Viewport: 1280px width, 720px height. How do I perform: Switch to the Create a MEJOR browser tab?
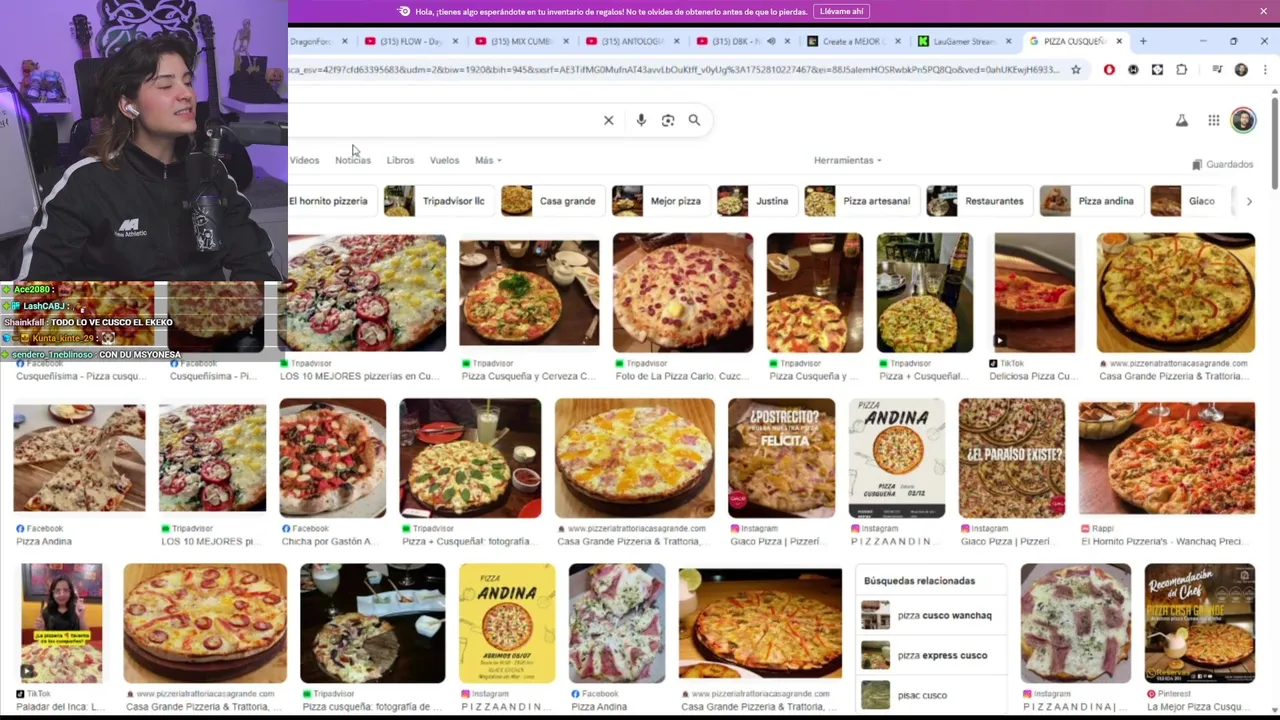click(847, 41)
